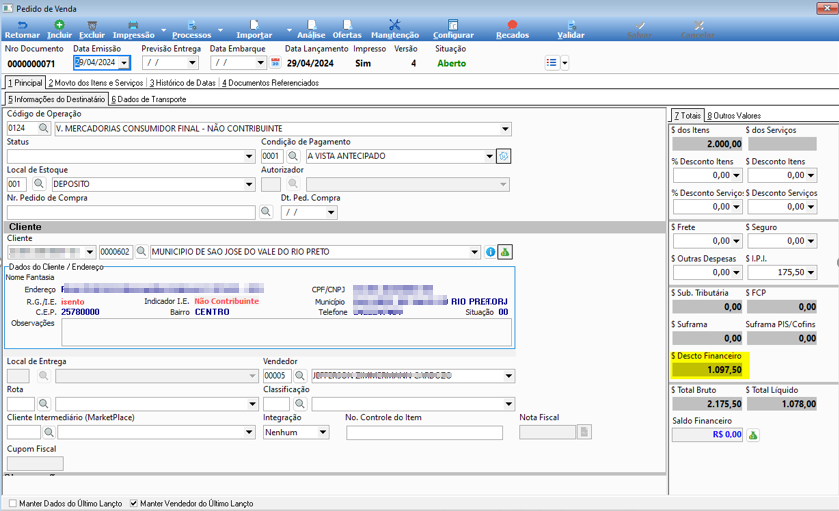Click the gear icon beside A VISTA ANTECIPADO
This screenshot has height=511, width=839.
click(x=504, y=156)
